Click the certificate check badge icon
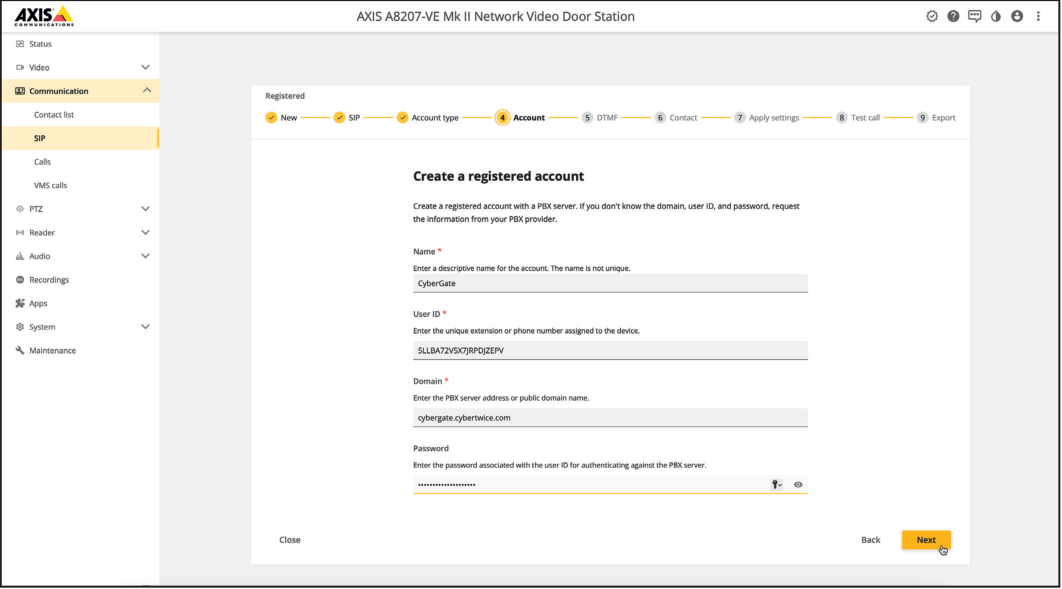Screen dimensions: 1062x589 tap(931, 16)
